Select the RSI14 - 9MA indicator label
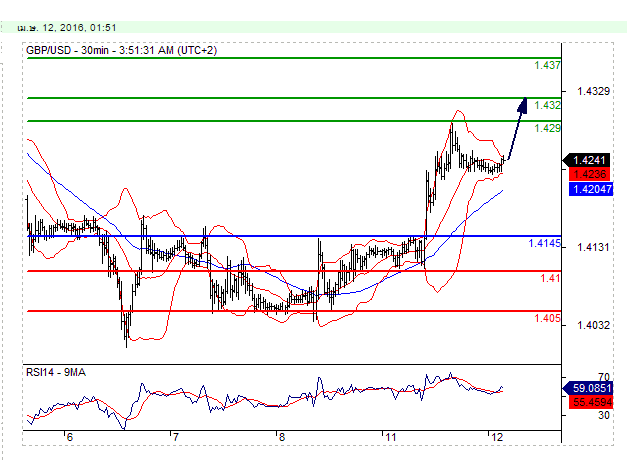Viewport: 627px width, 460px height. [x=56, y=372]
